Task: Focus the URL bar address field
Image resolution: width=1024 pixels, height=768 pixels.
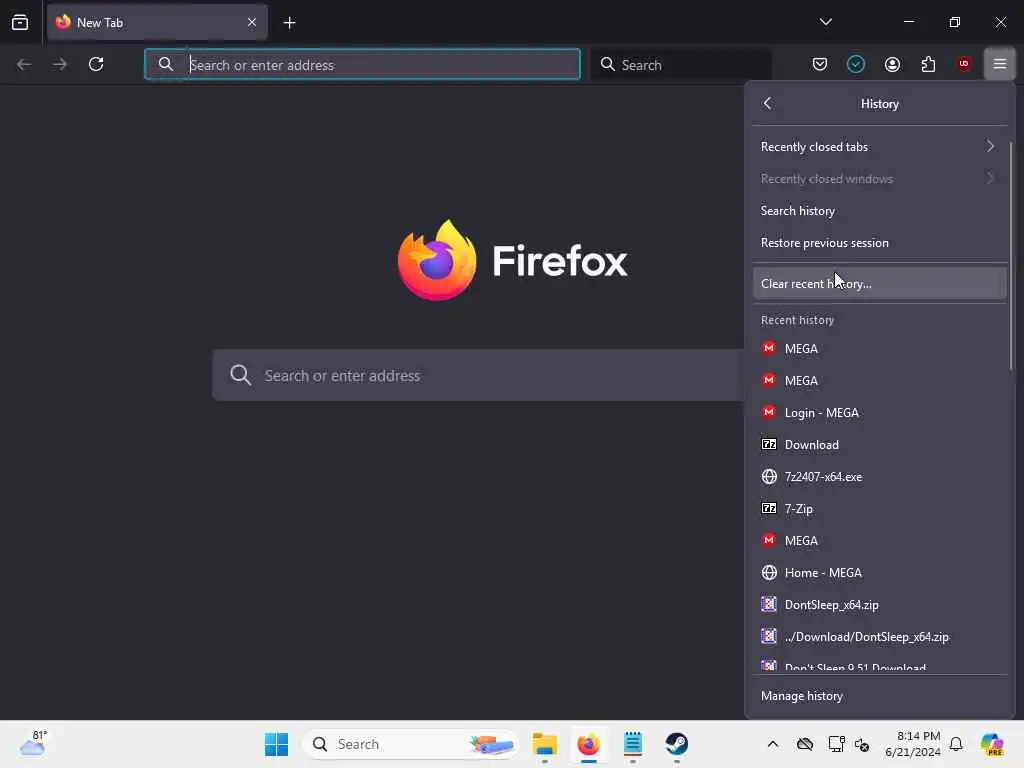Action: 362,65
